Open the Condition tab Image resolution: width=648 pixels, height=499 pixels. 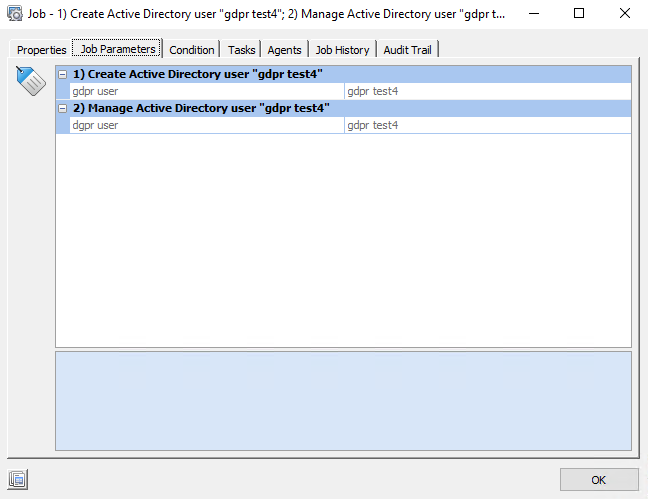click(191, 50)
